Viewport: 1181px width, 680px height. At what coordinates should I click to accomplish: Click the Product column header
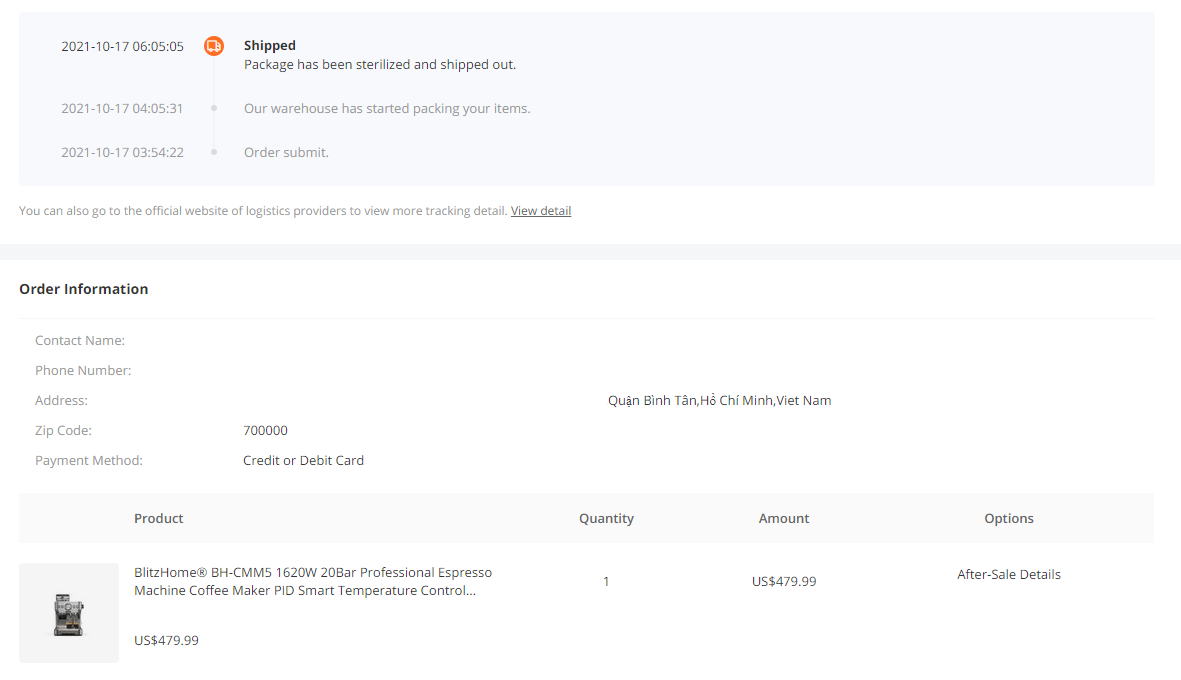(x=158, y=519)
